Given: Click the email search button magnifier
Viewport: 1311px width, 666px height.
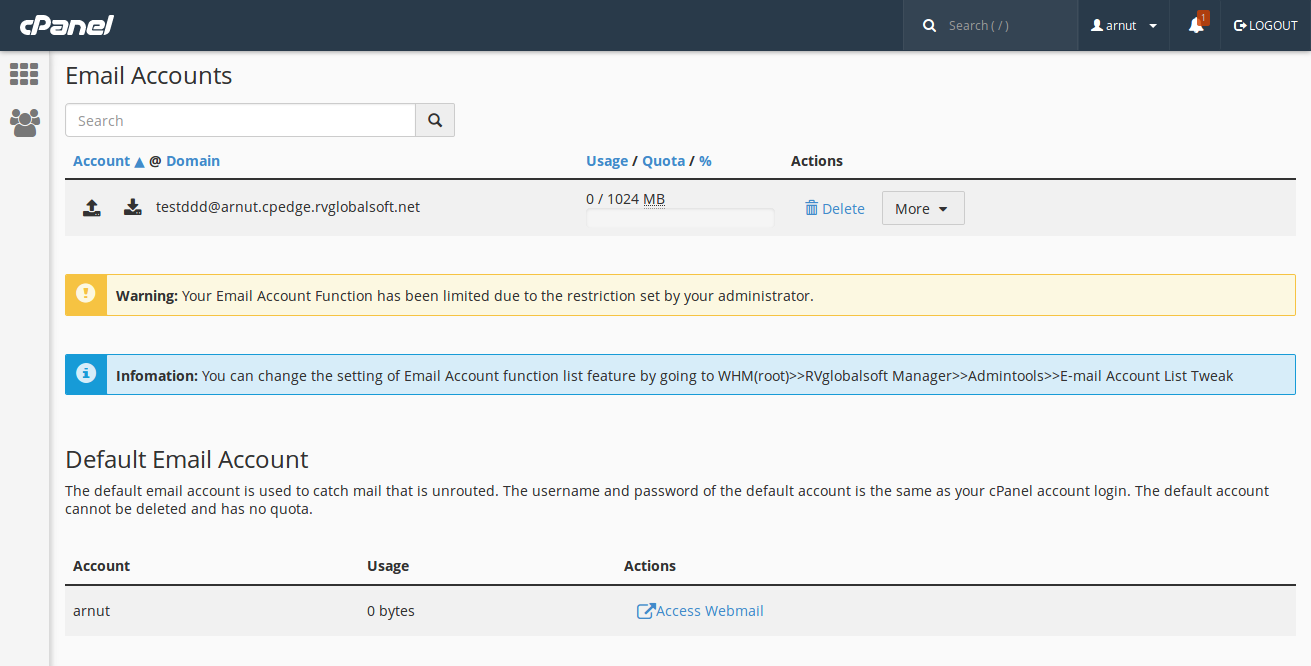Looking at the screenshot, I should coord(435,119).
